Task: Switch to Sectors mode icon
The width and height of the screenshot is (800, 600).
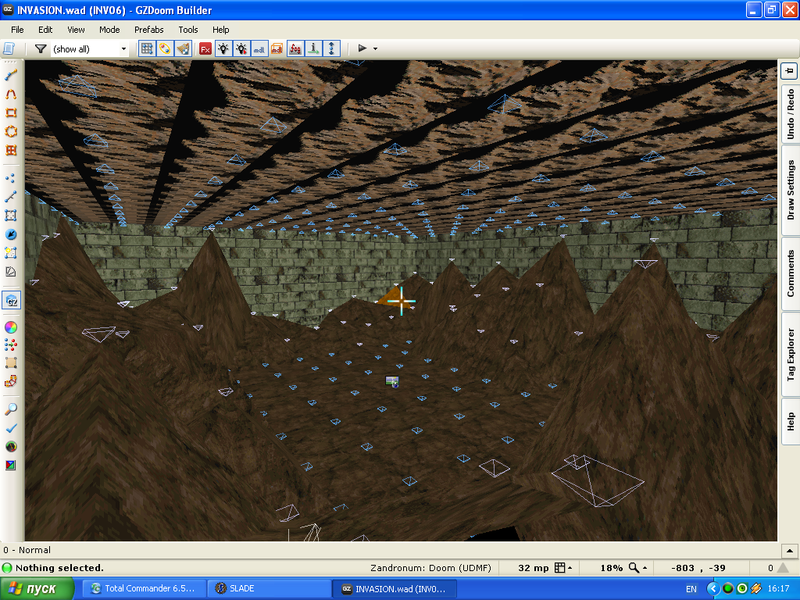Action: (11, 215)
